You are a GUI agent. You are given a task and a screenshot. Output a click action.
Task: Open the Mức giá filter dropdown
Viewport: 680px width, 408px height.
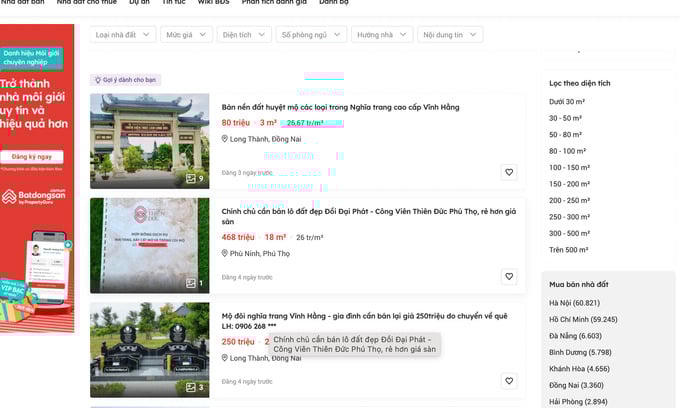point(186,35)
